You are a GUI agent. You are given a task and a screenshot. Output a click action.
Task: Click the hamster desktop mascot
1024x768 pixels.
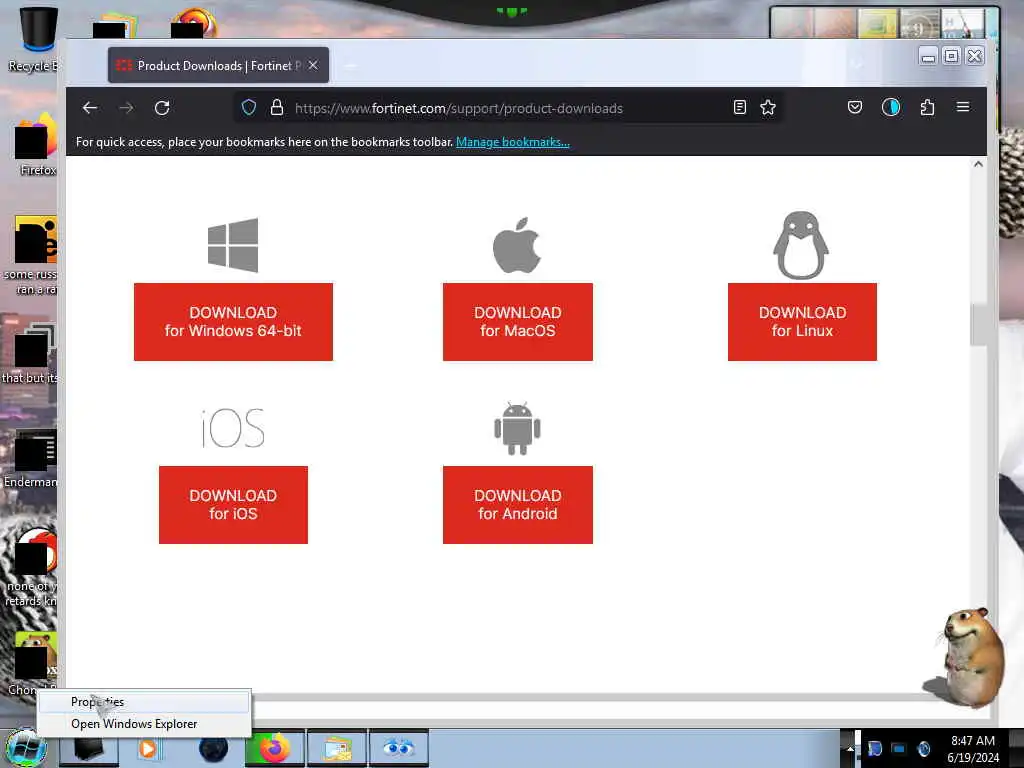970,656
